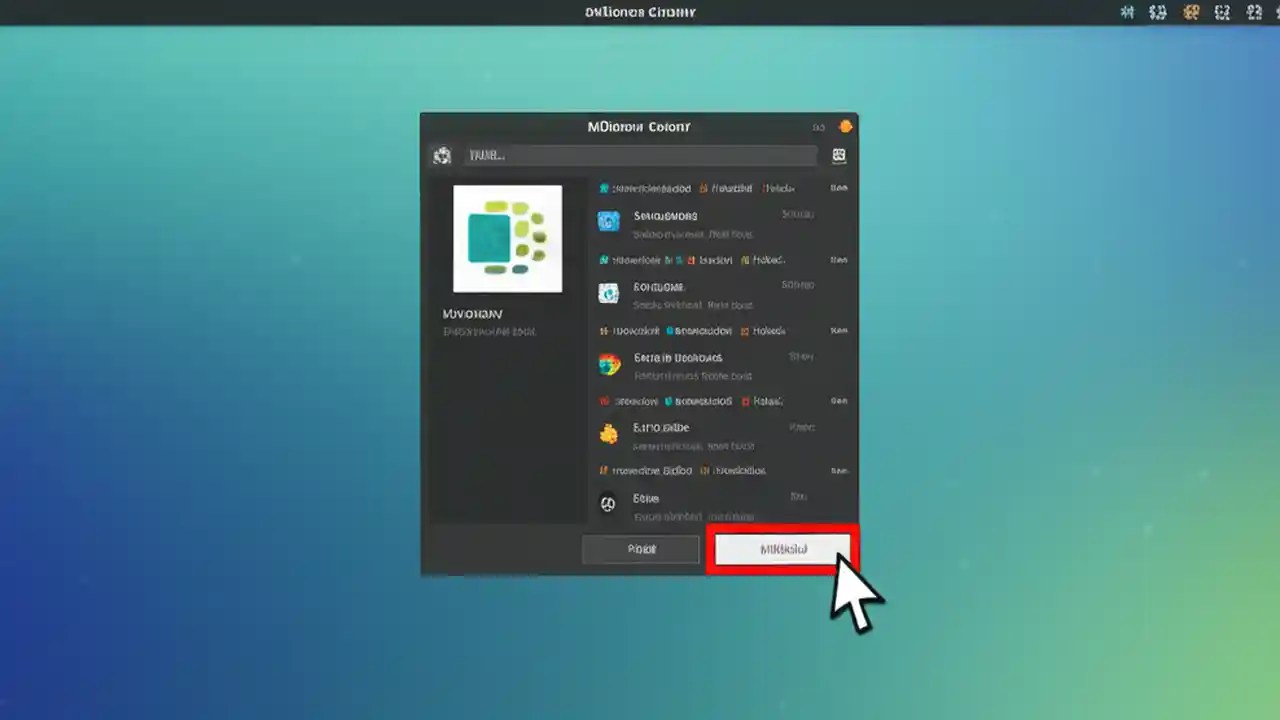Screen dimensions: 1280x720
Task: Open the Edive entry details
Action: click(x=700, y=506)
